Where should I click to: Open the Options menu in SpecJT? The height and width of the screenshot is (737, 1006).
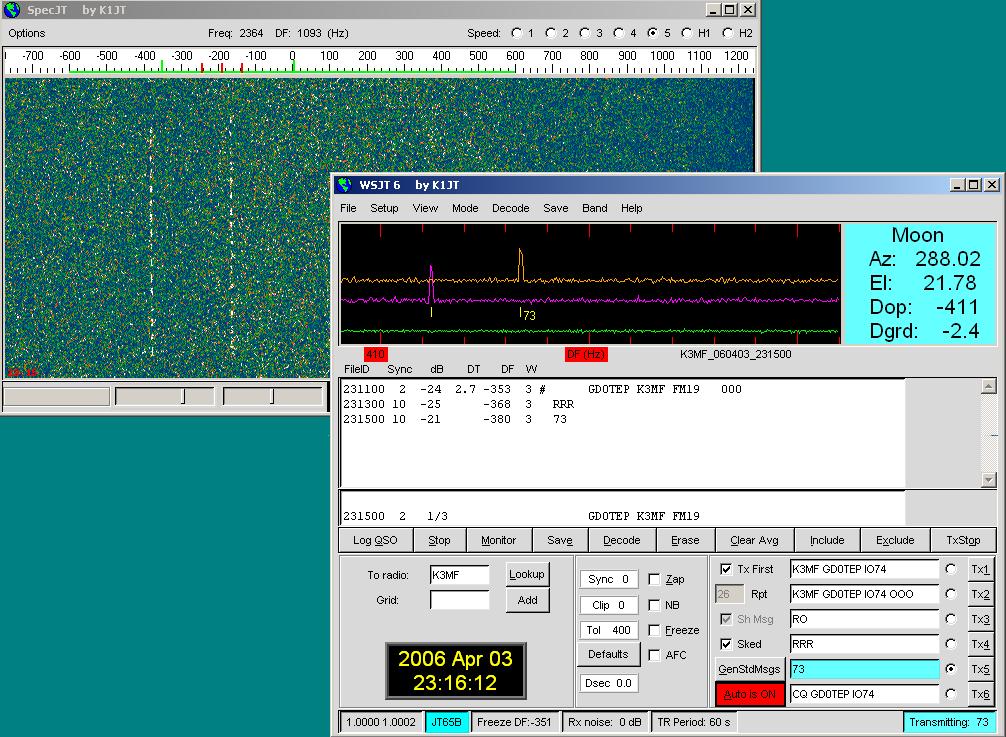(x=27, y=33)
